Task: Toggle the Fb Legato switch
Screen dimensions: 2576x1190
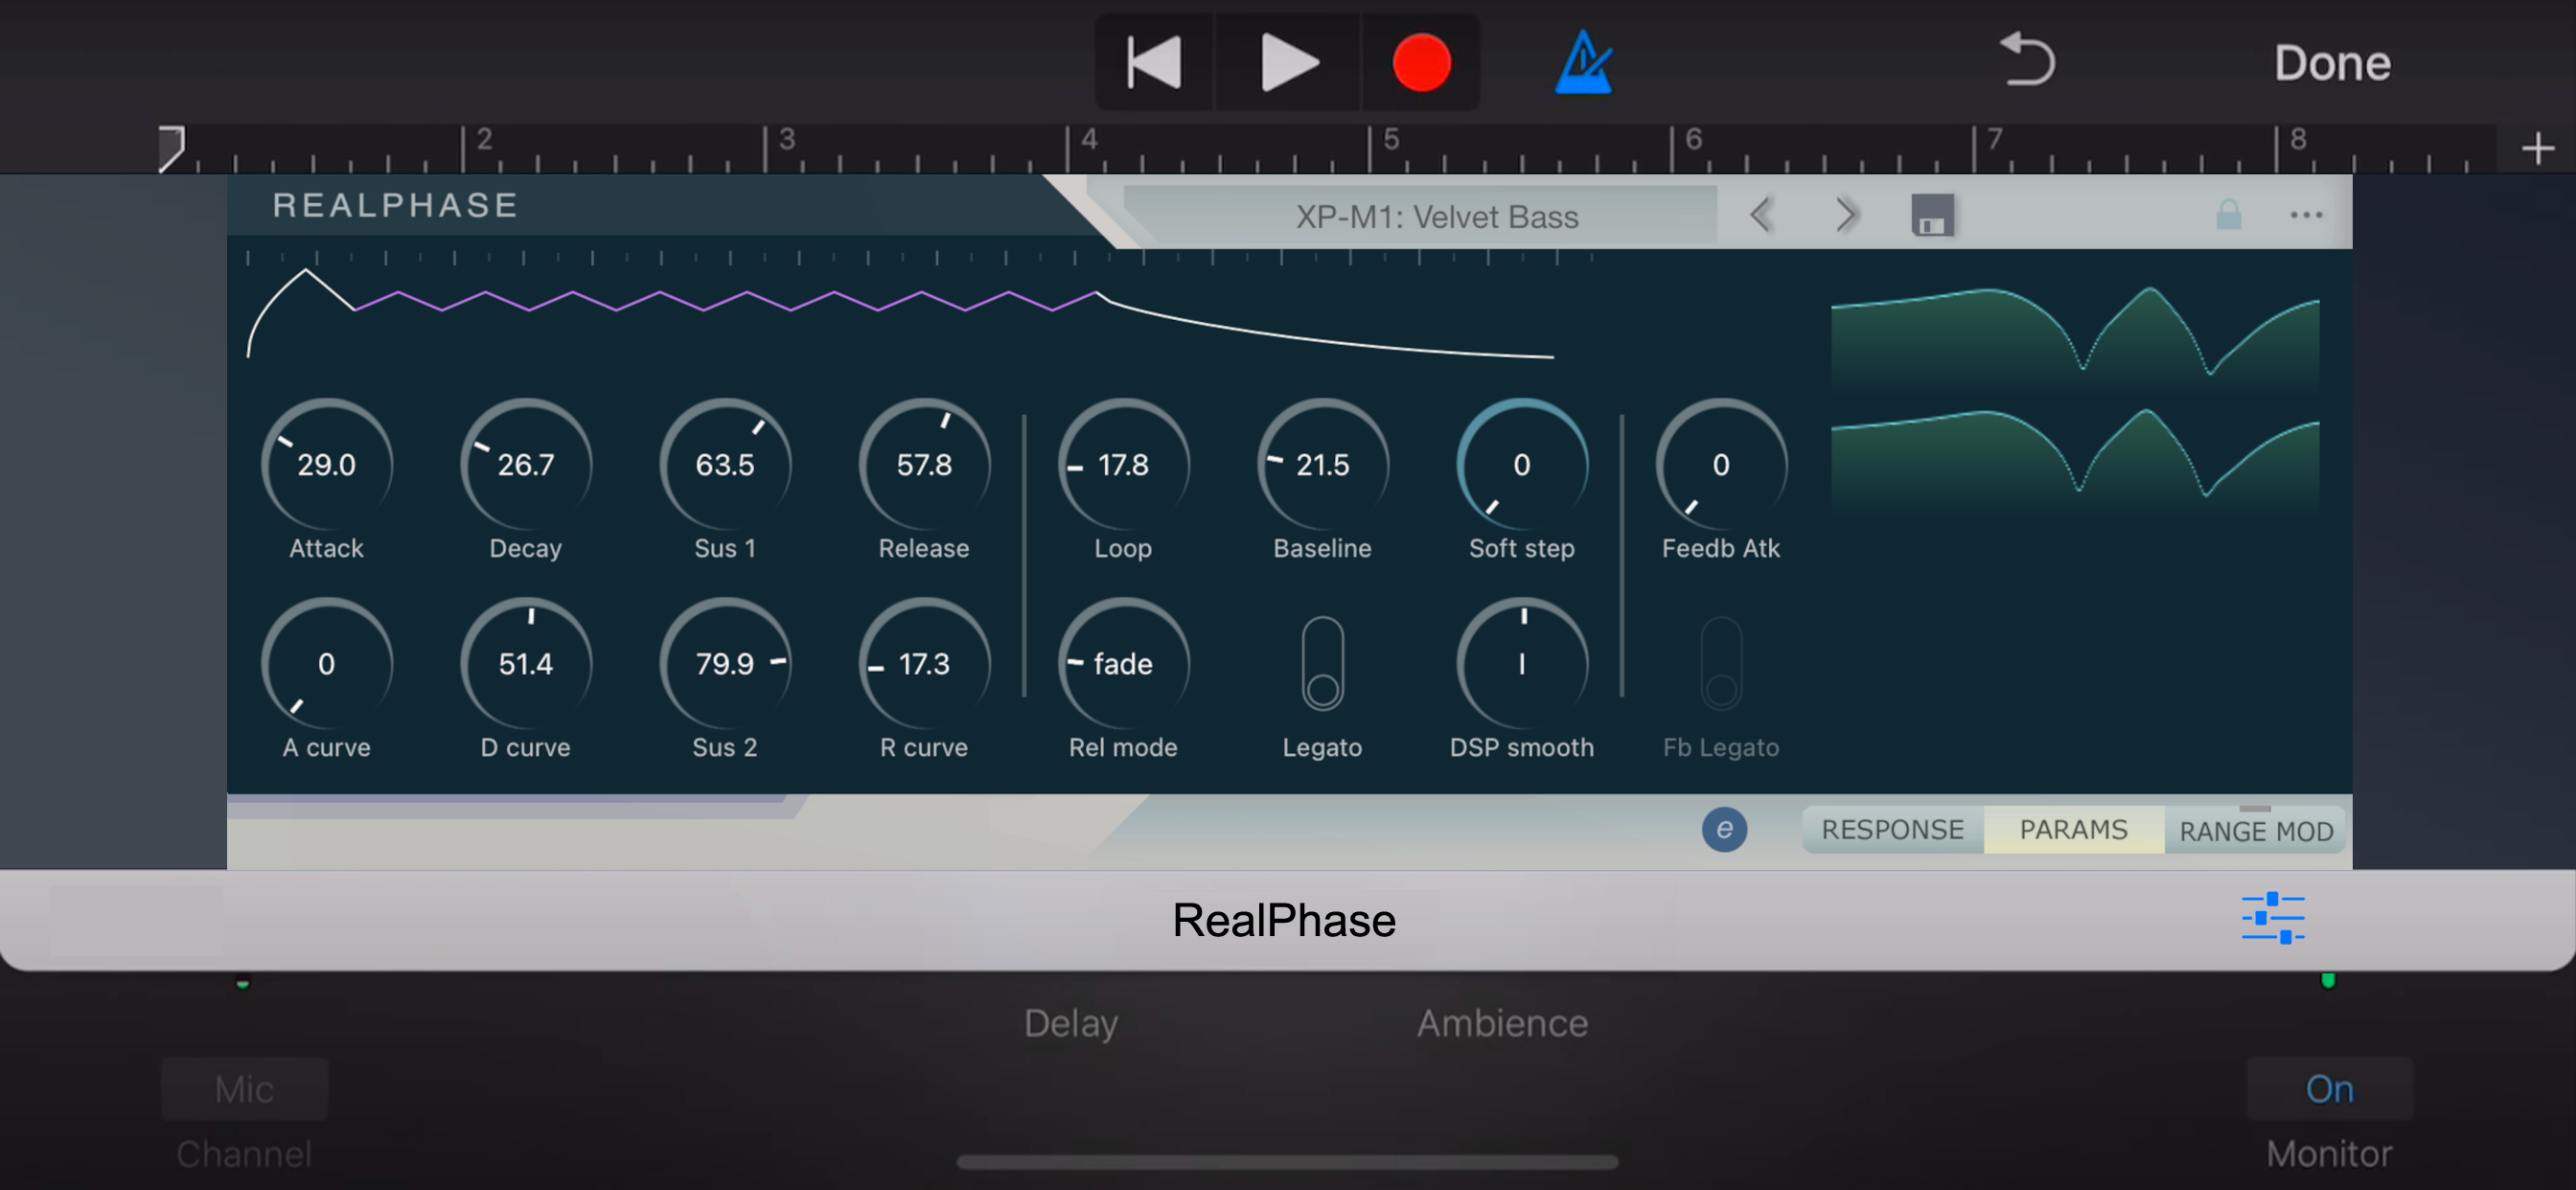Action: point(1720,663)
